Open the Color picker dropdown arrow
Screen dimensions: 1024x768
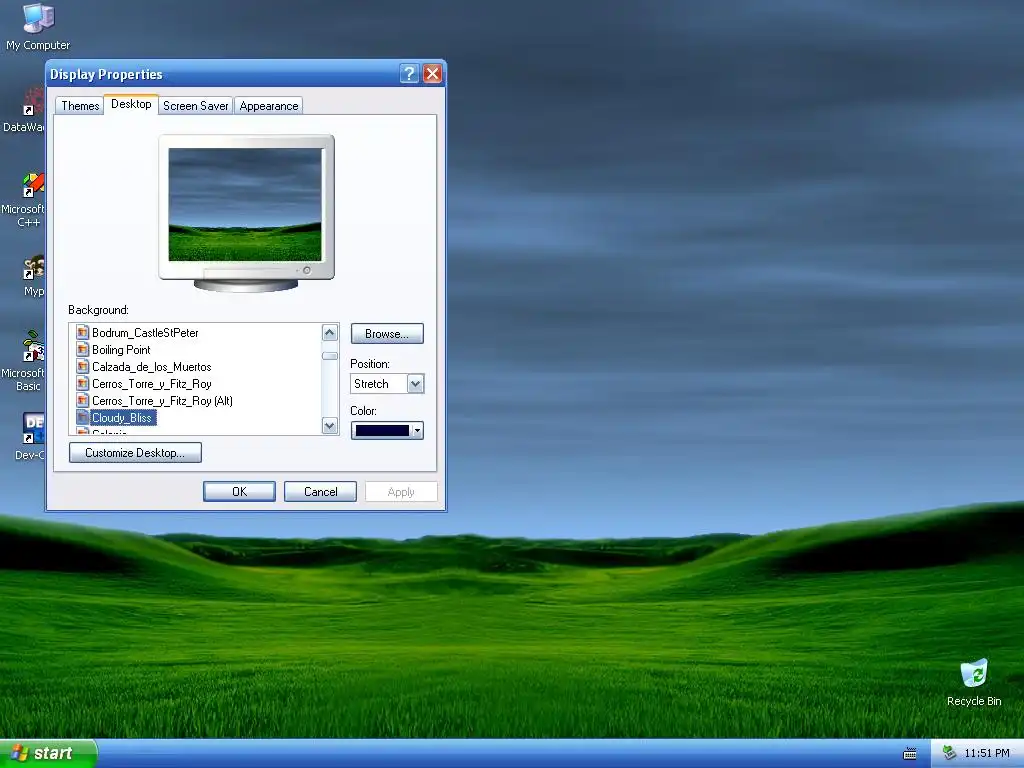[x=417, y=430]
